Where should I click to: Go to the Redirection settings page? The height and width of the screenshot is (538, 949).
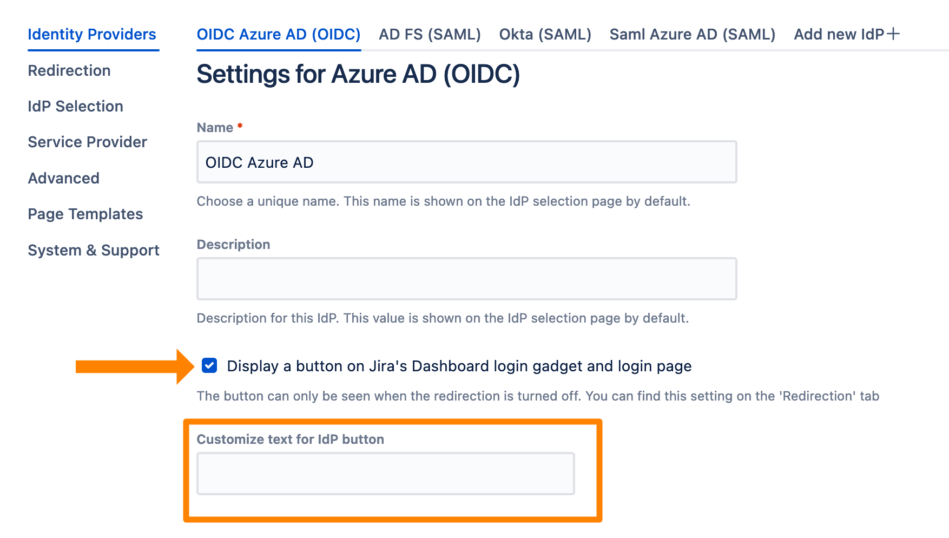(69, 71)
